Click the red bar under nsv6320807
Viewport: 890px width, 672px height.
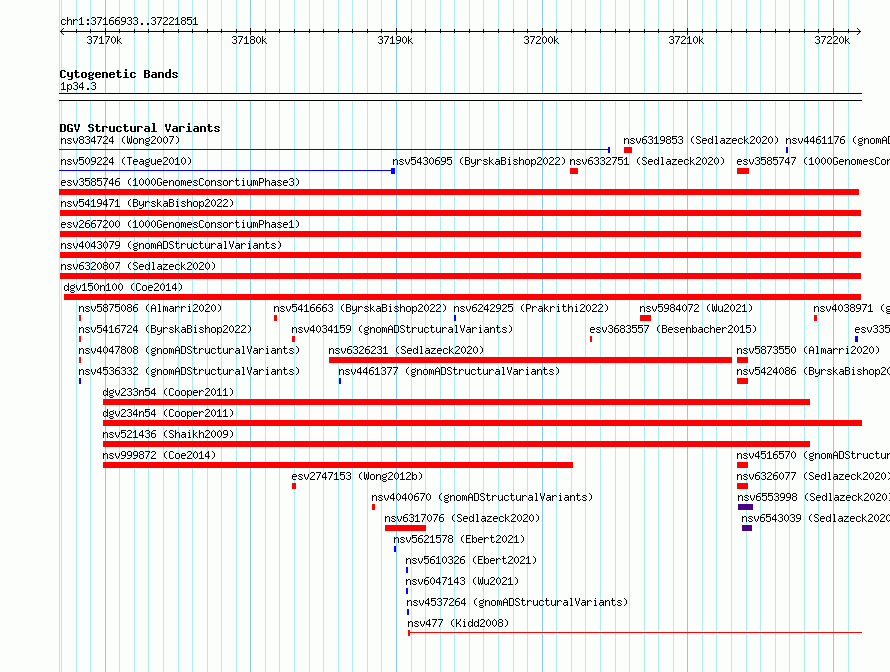[460, 276]
